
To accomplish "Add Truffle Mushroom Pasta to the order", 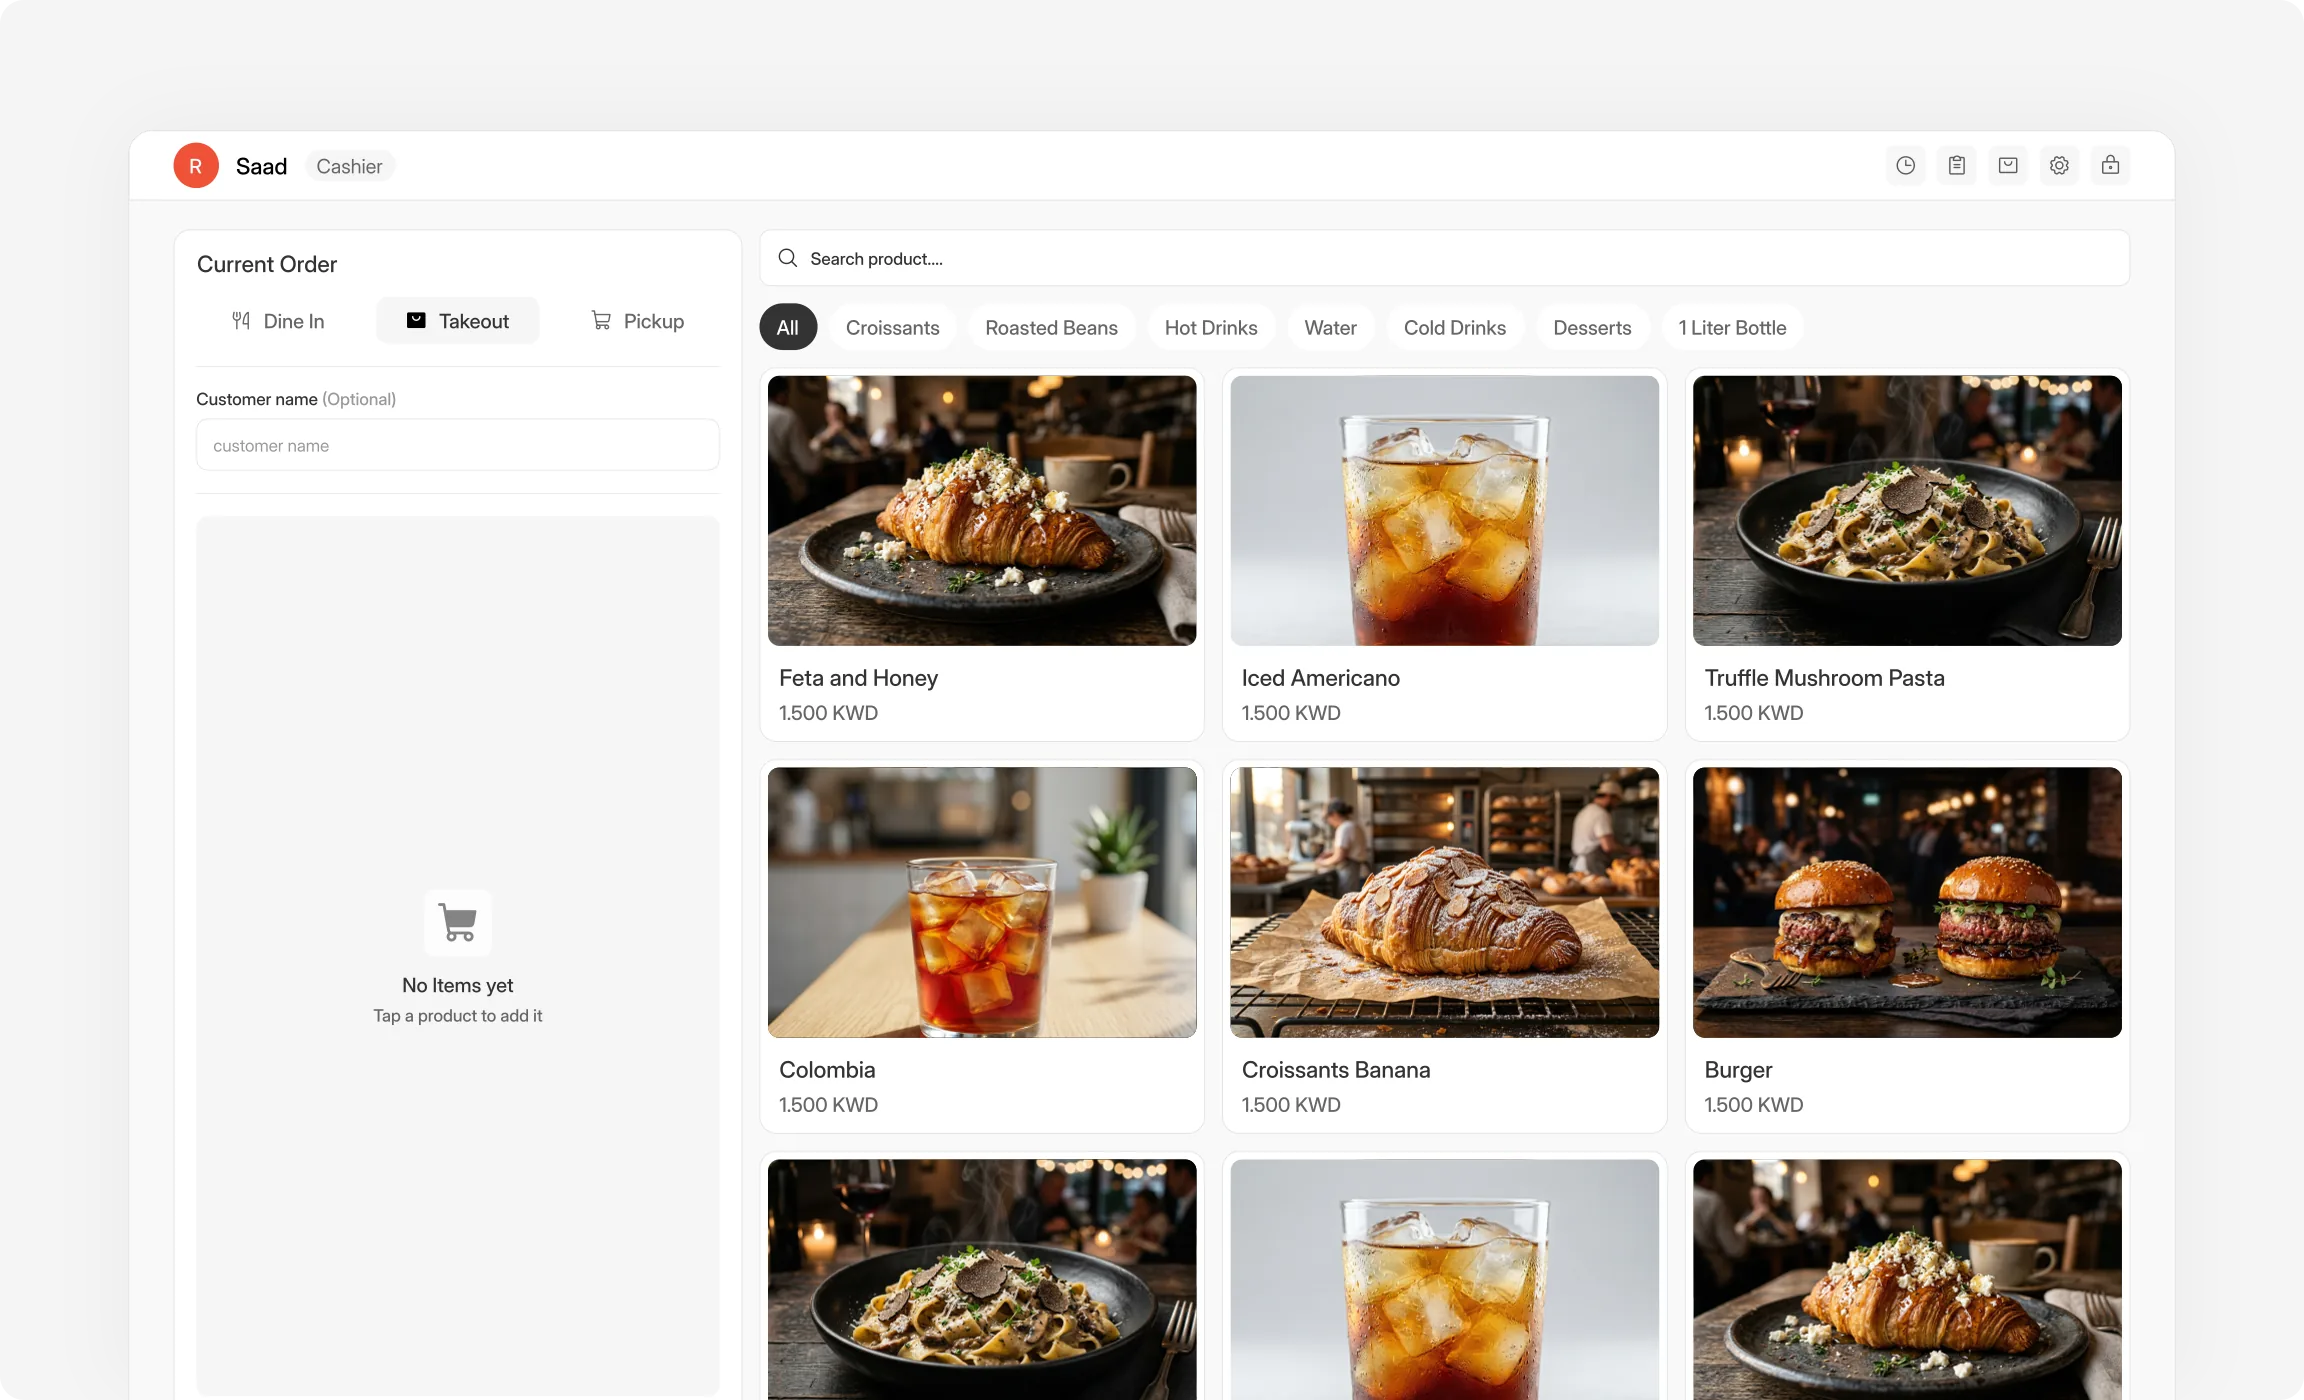I will click(x=1907, y=555).
